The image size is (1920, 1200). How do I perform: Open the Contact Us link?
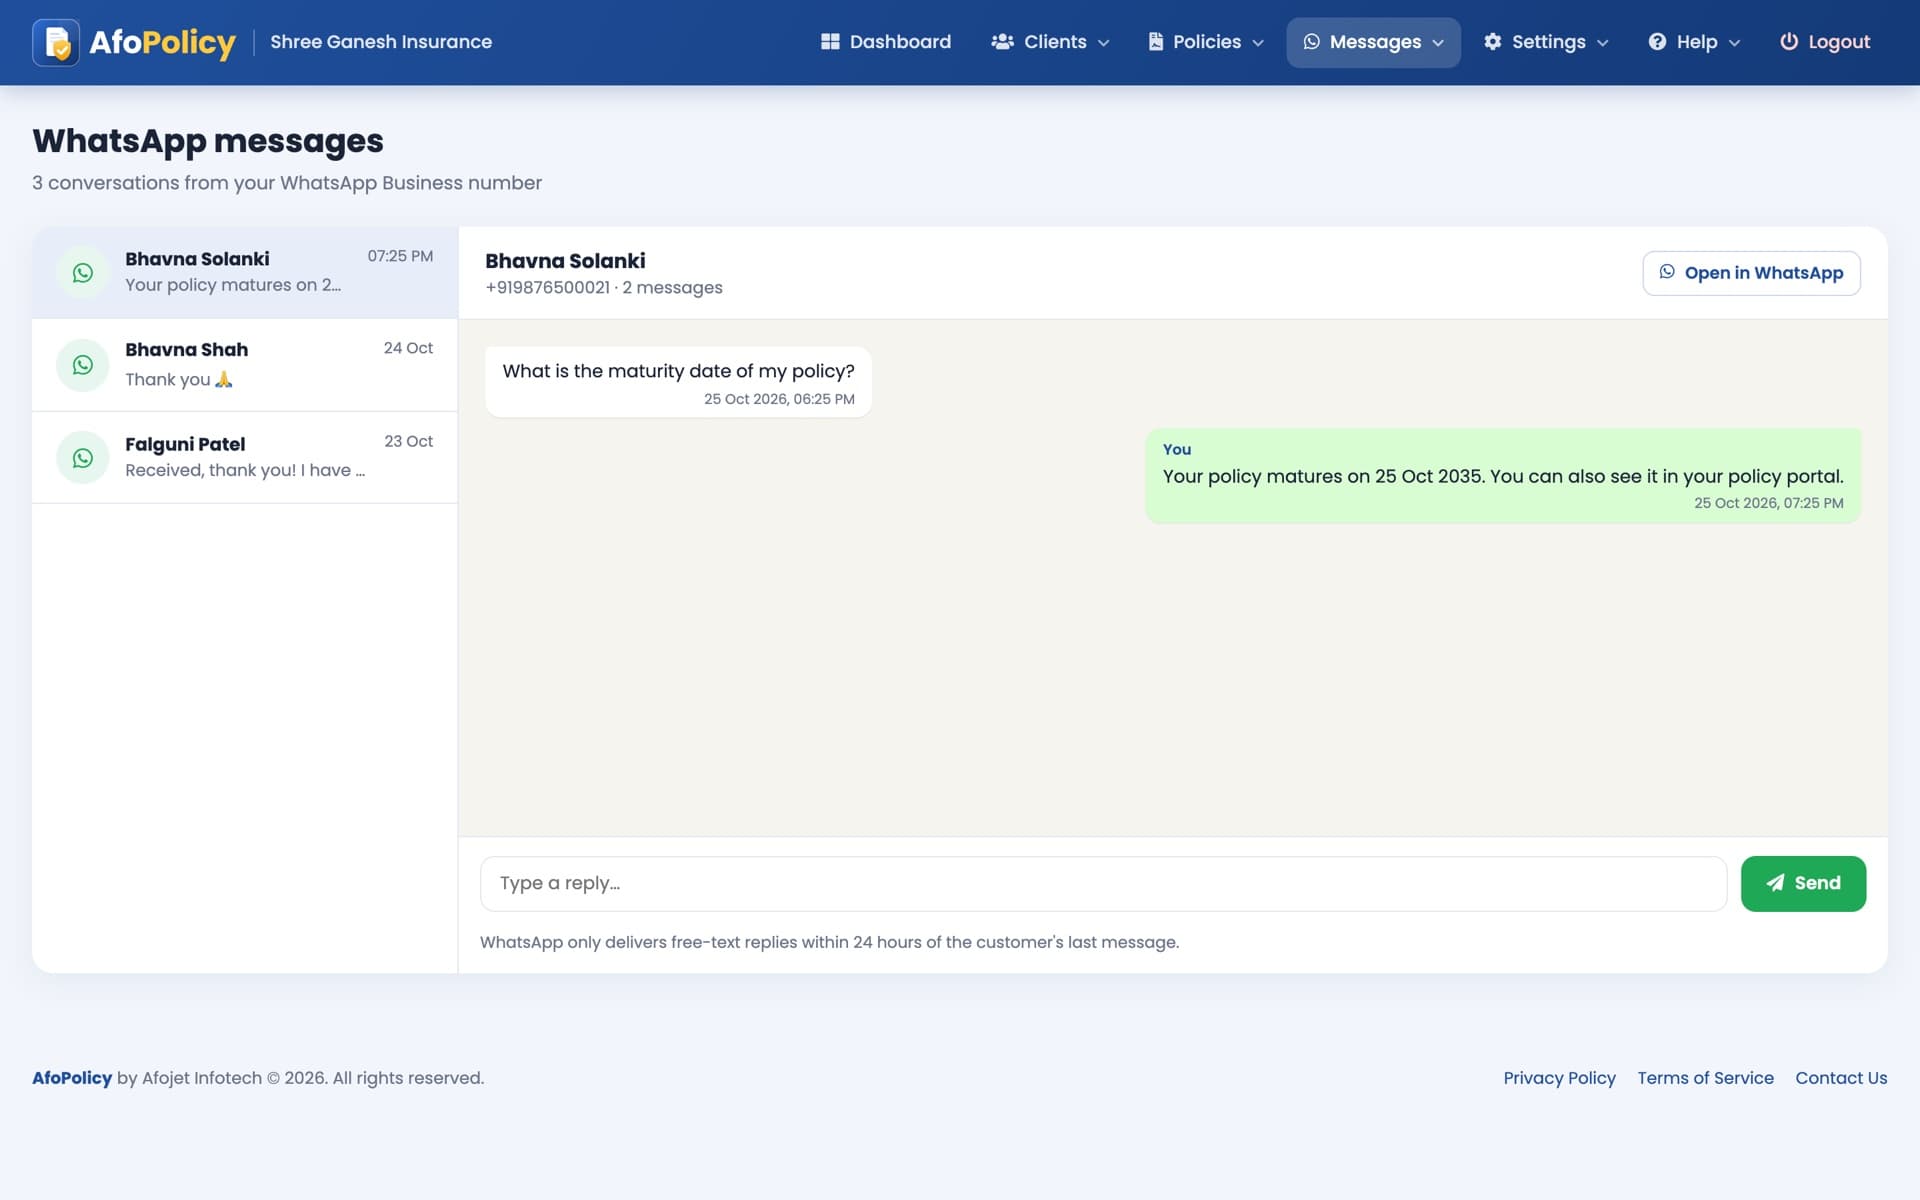click(1841, 1078)
